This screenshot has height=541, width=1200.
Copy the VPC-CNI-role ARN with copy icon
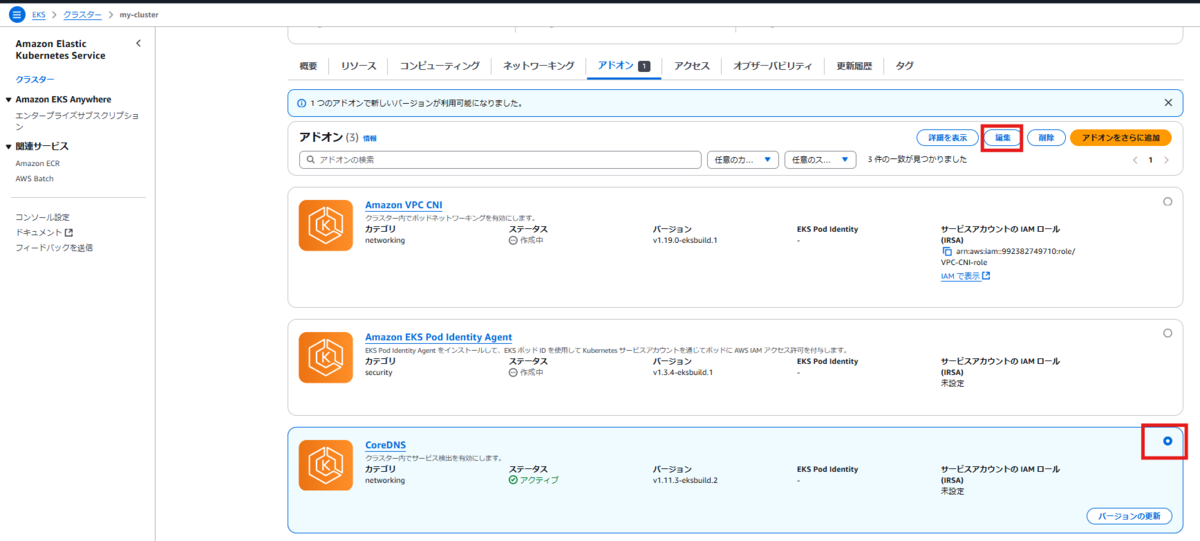pyautogui.click(x=946, y=251)
